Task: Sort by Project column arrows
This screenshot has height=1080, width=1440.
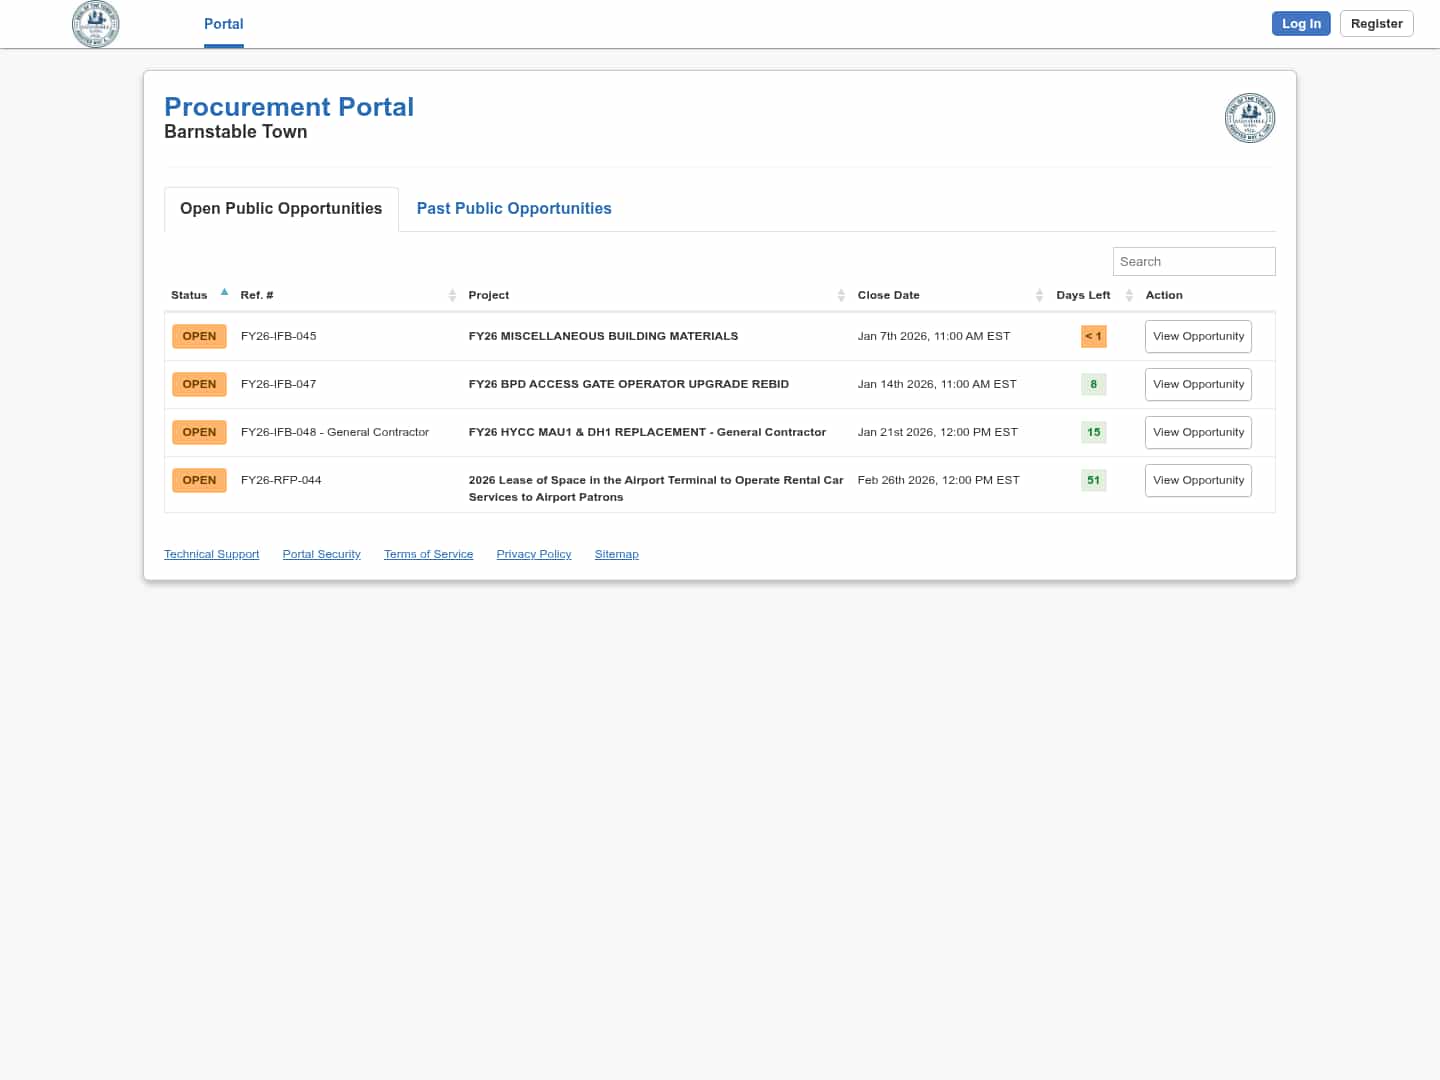Action: tap(841, 295)
